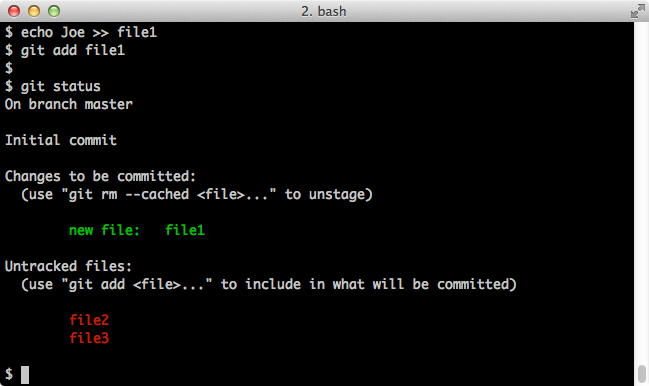649x386 pixels.
Task: Click the vertical scrollbar thumb
Action: coord(642,374)
